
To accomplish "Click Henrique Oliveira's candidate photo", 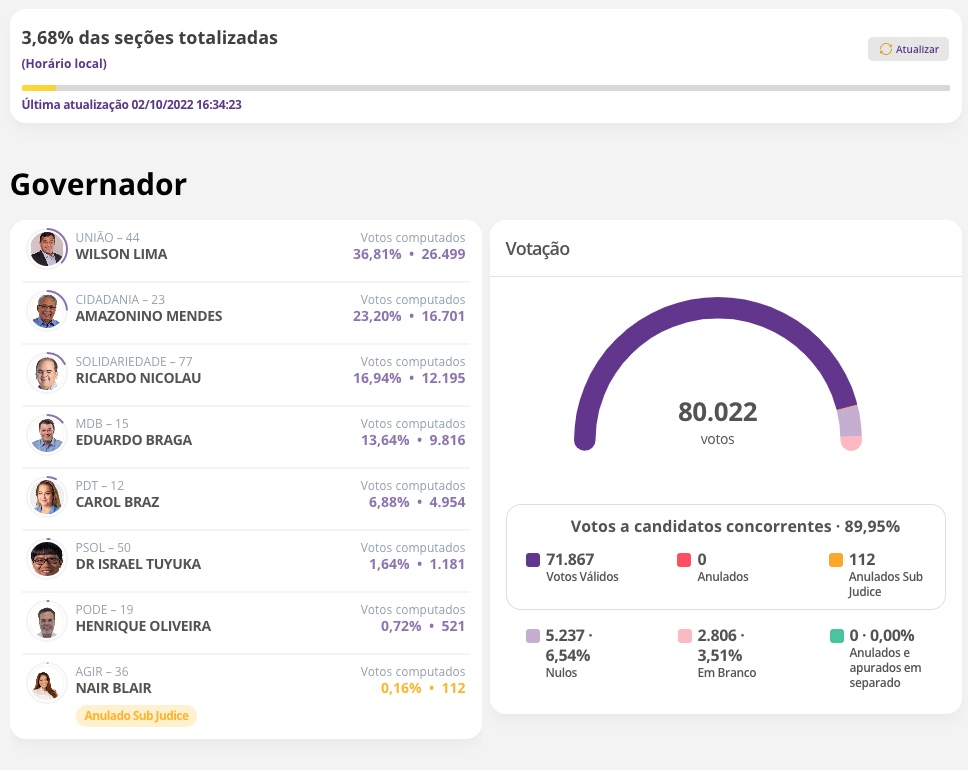I will (47, 620).
